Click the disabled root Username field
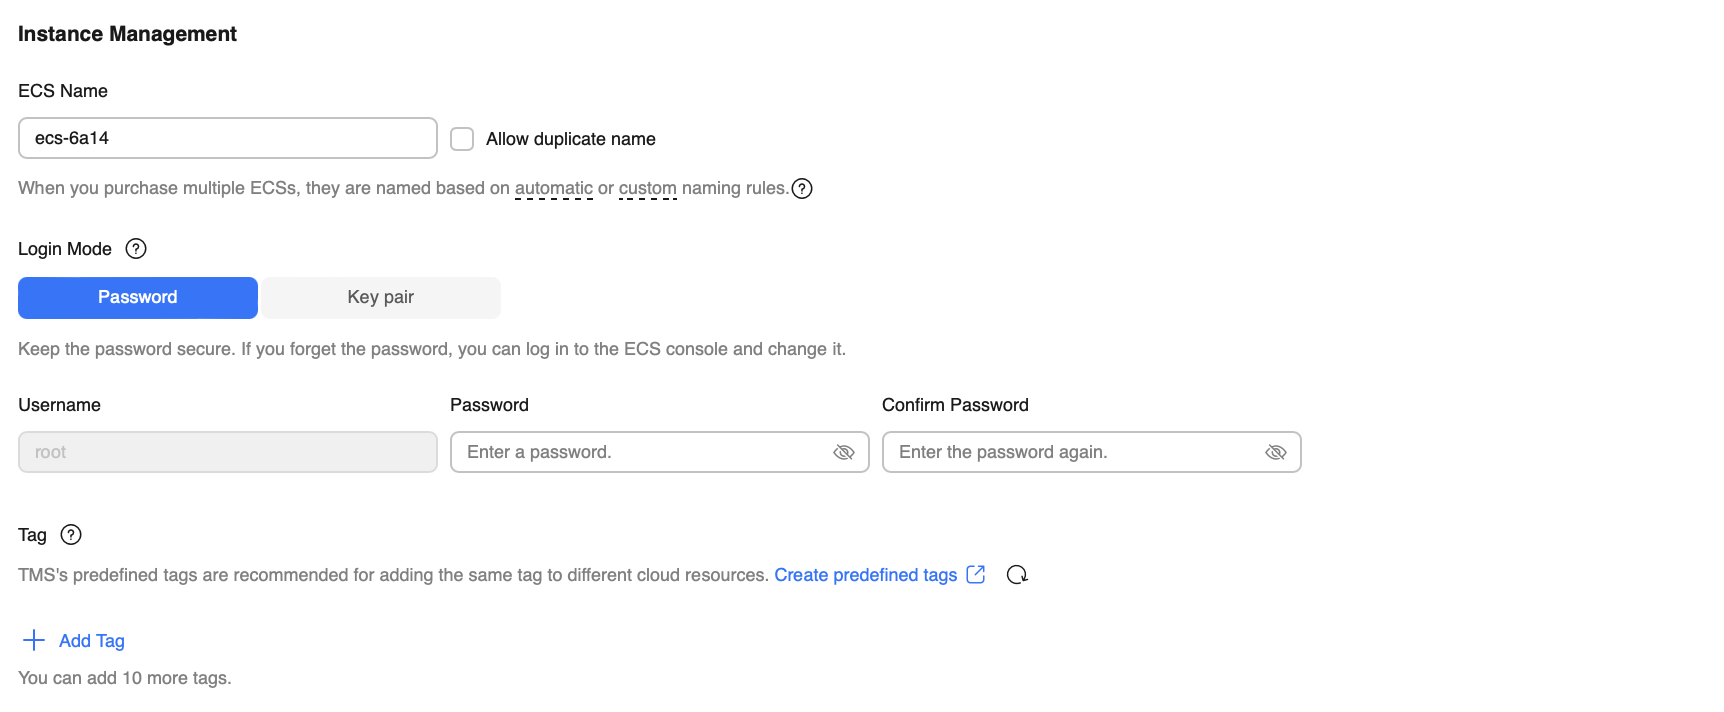Screen dimensions: 1724x712 (x=227, y=452)
